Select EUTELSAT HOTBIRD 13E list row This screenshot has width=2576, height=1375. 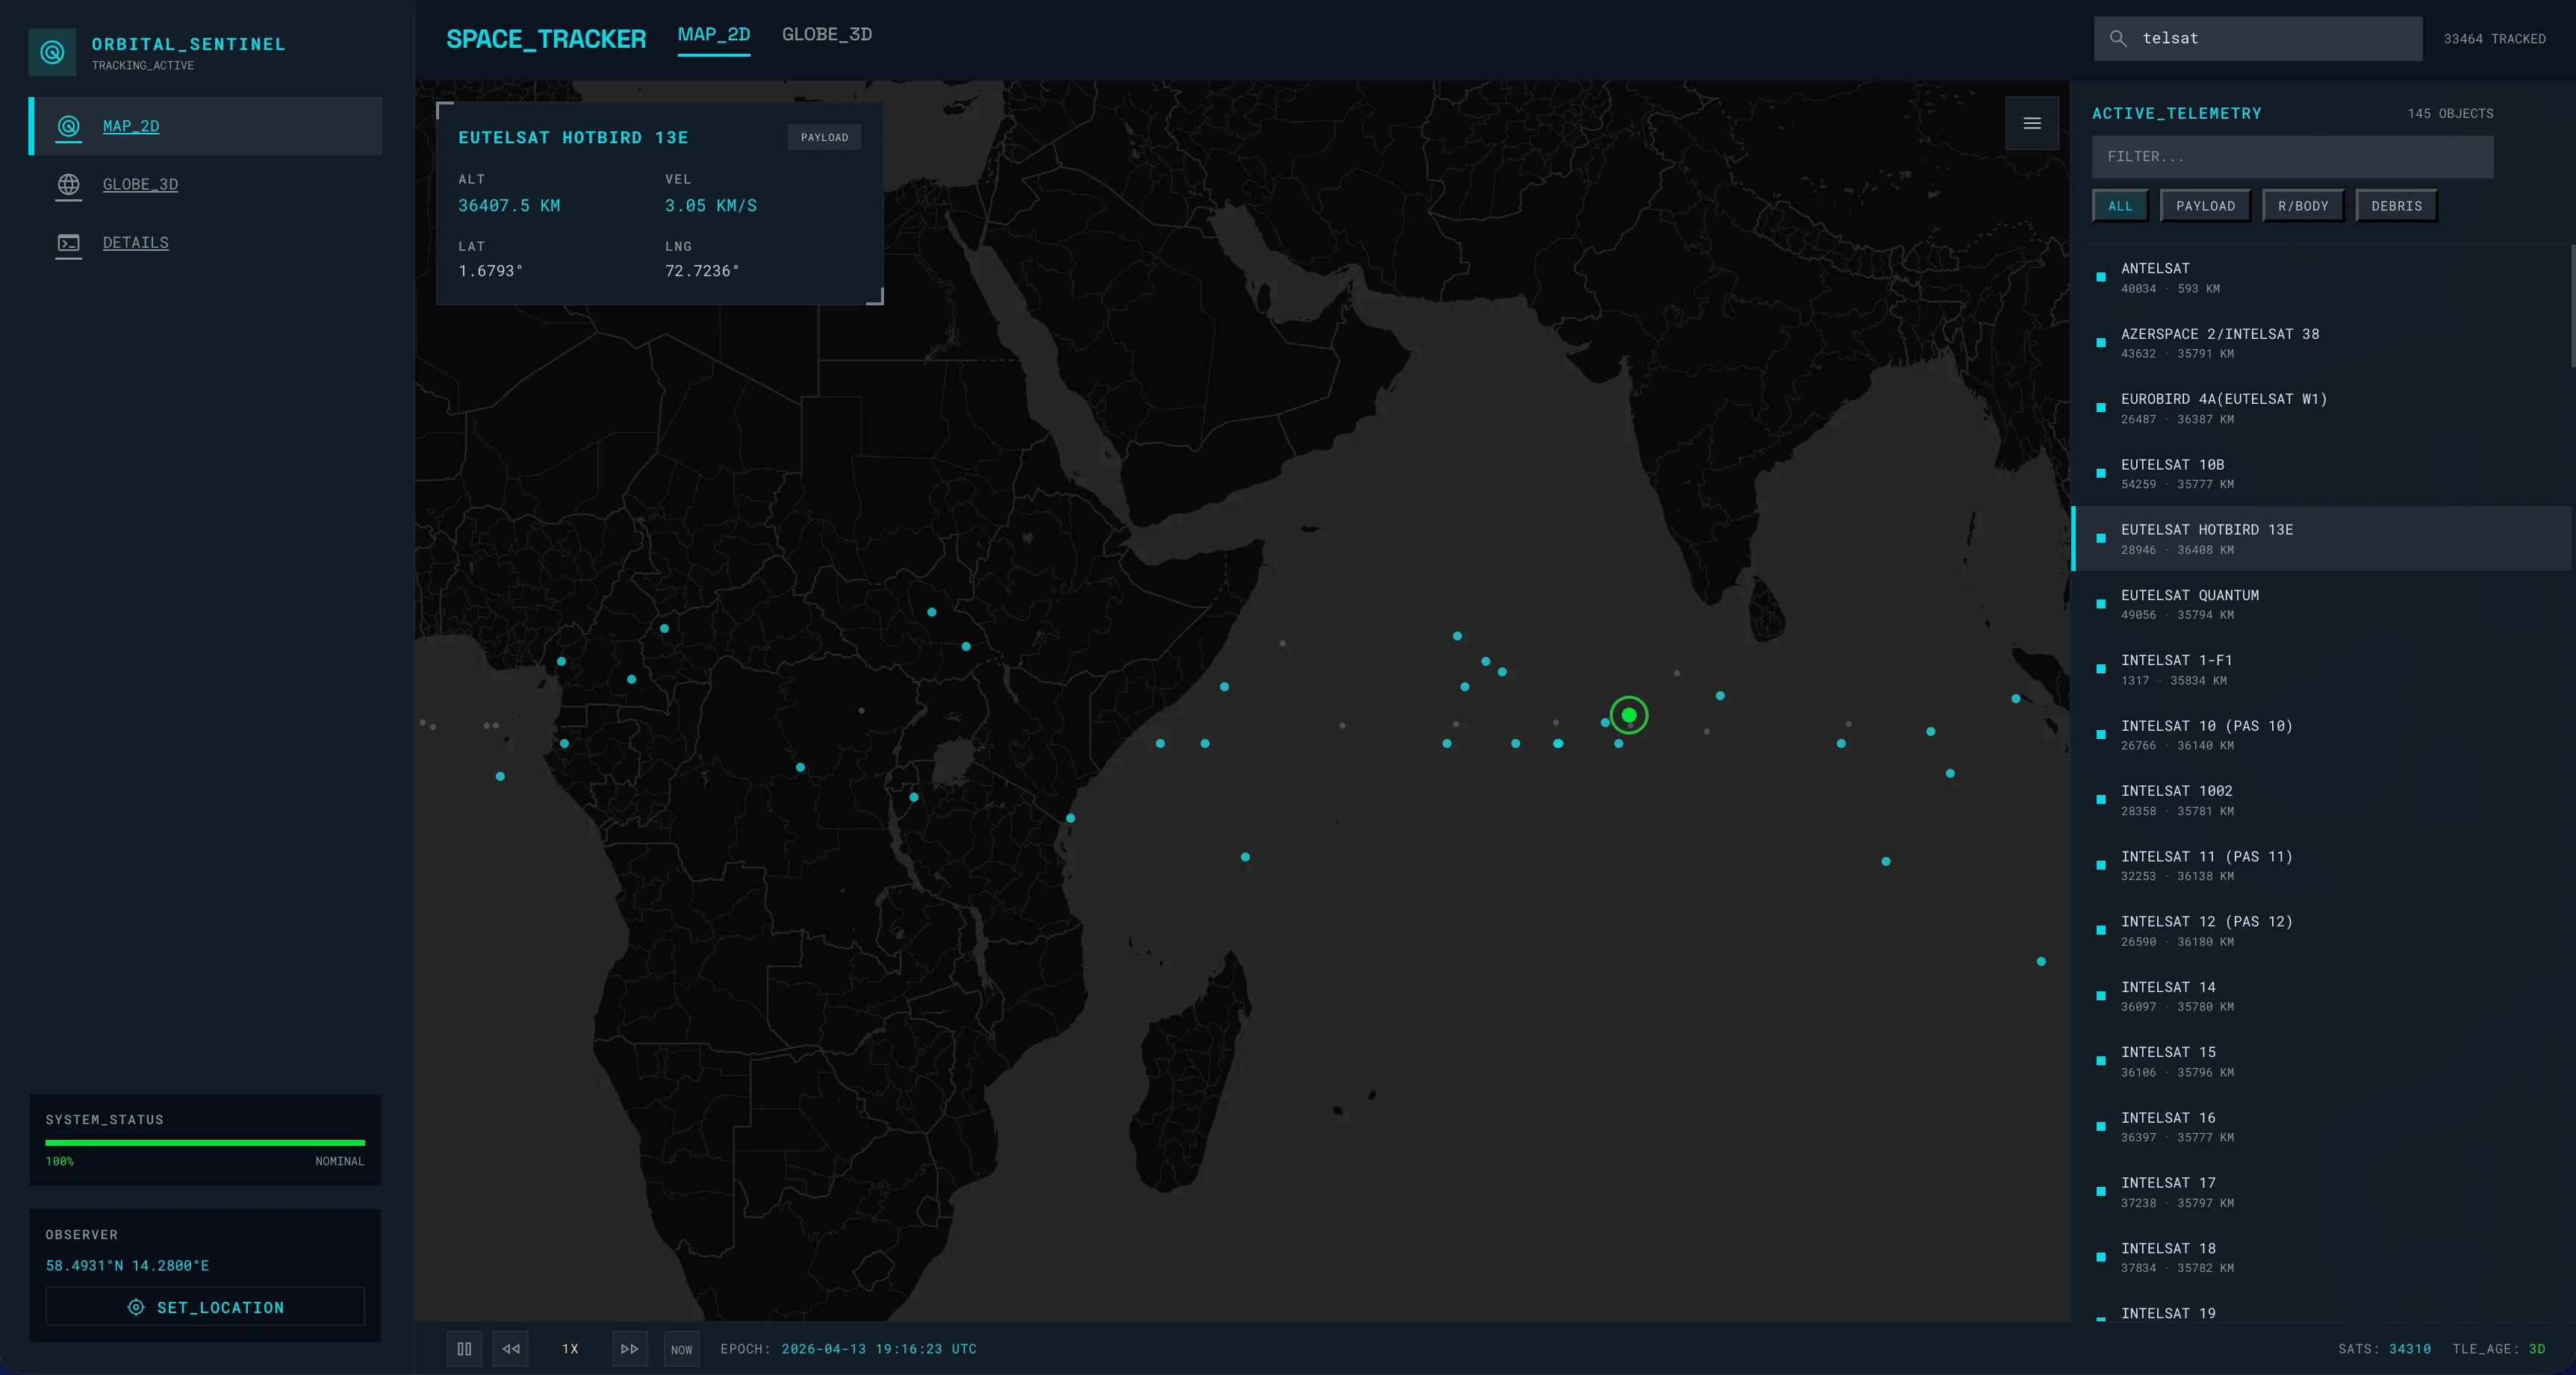pyautogui.click(x=2320, y=539)
